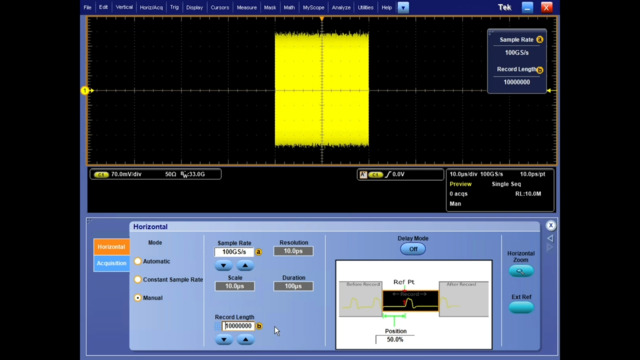Click the C1 channel badge

(x=101, y=174)
